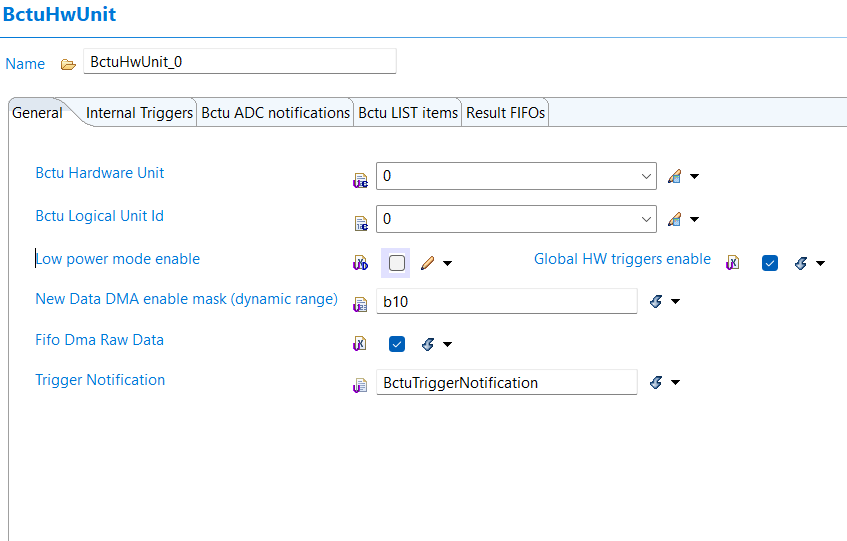
Task: Click the arrow icon beside New Data DMA mask field
Action: pyautogui.click(x=657, y=301)
